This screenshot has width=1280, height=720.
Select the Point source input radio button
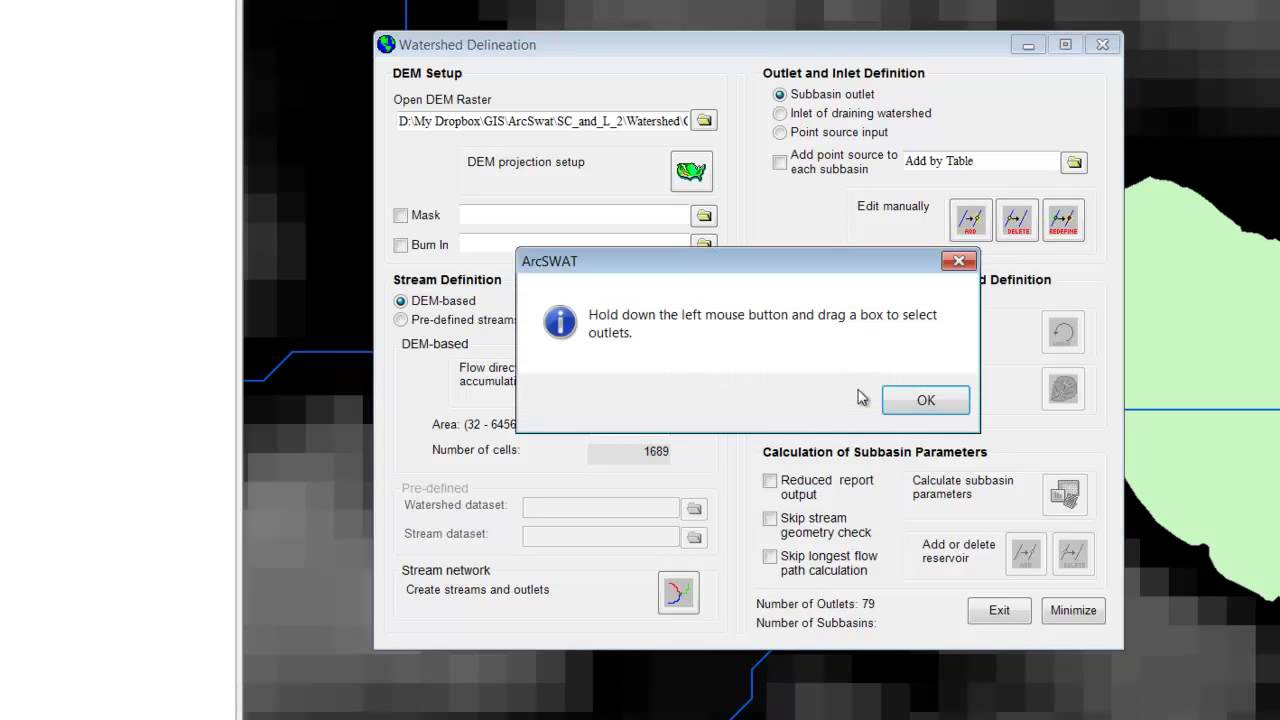780,132
